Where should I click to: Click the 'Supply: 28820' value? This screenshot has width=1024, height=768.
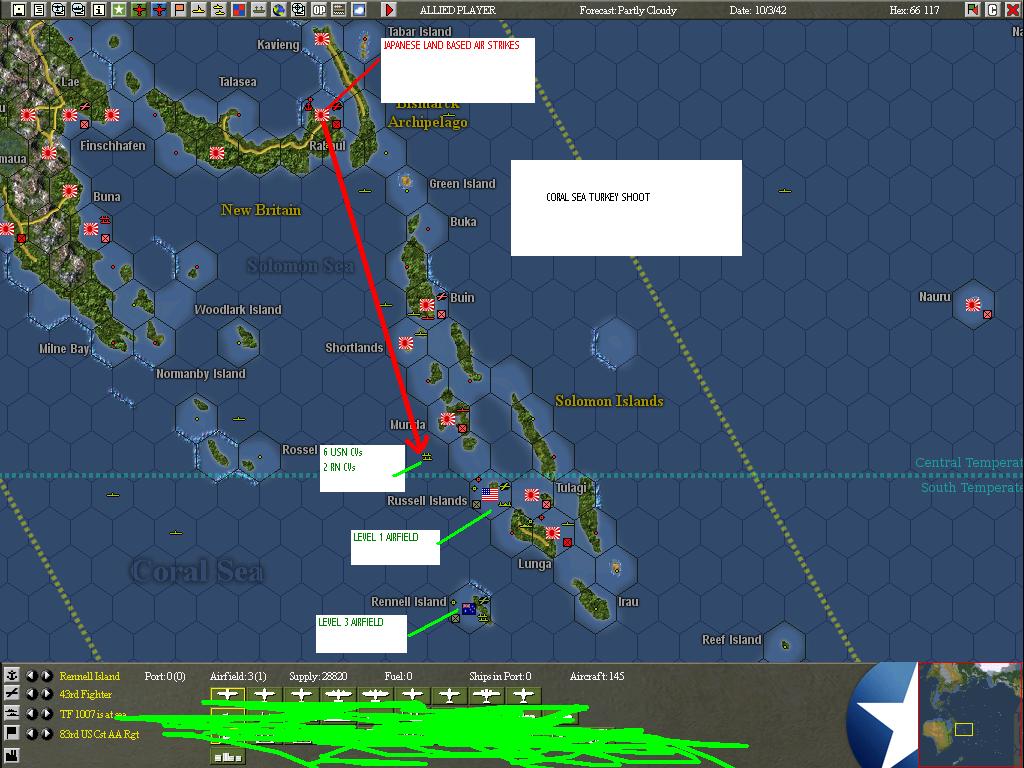click(x=319, y=676)
